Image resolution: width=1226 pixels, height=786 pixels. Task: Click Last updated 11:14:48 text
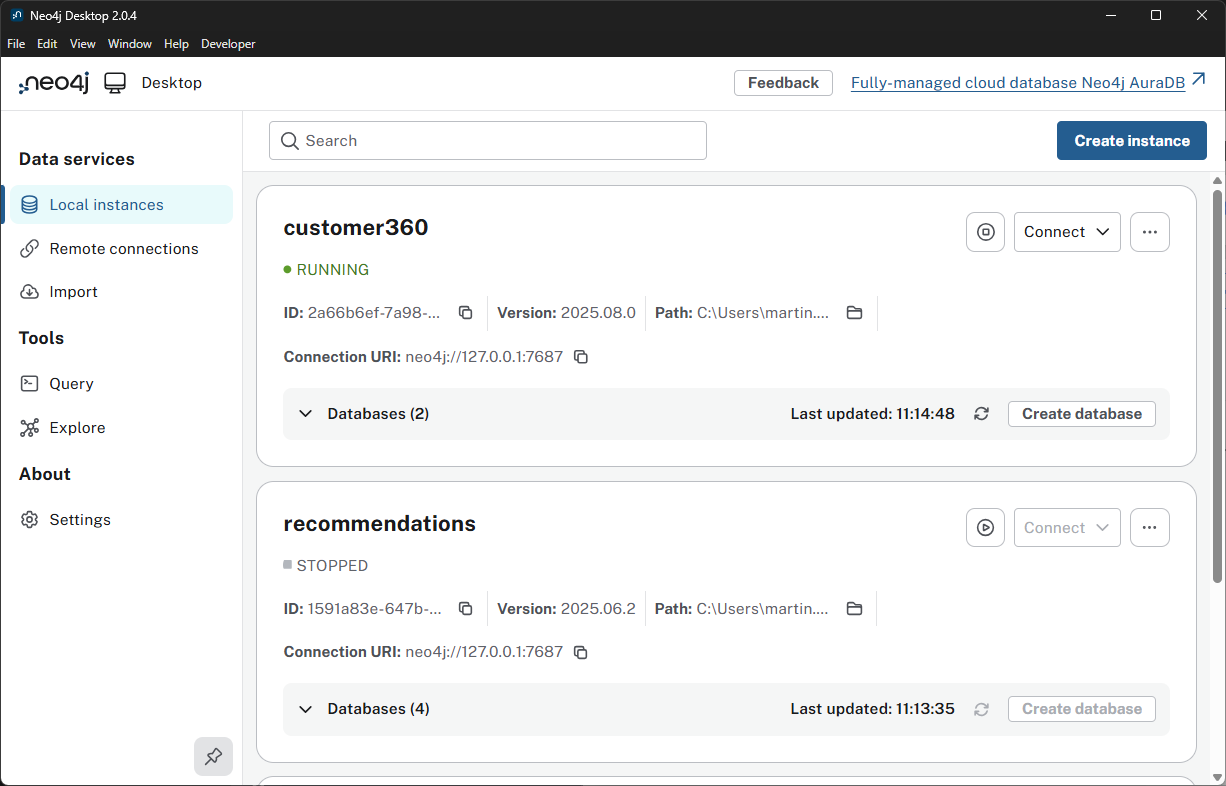pyautogui.click(x=873, y=414)
